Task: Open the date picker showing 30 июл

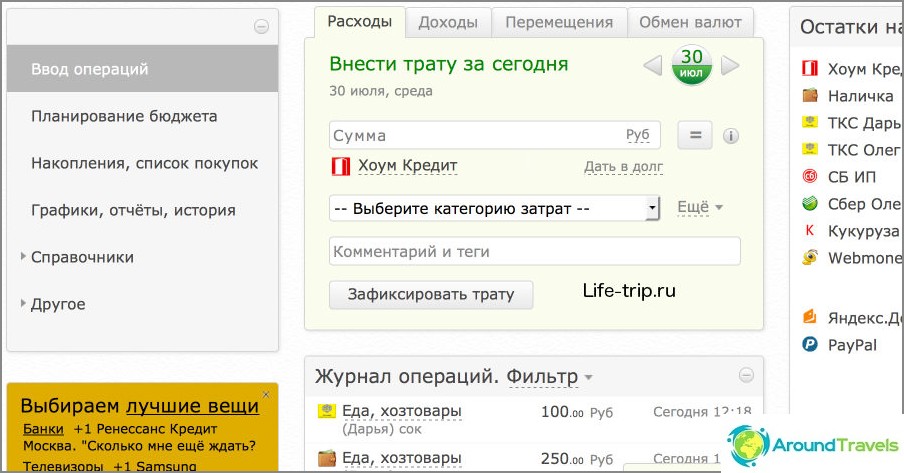Action: [x=691, y=64]
